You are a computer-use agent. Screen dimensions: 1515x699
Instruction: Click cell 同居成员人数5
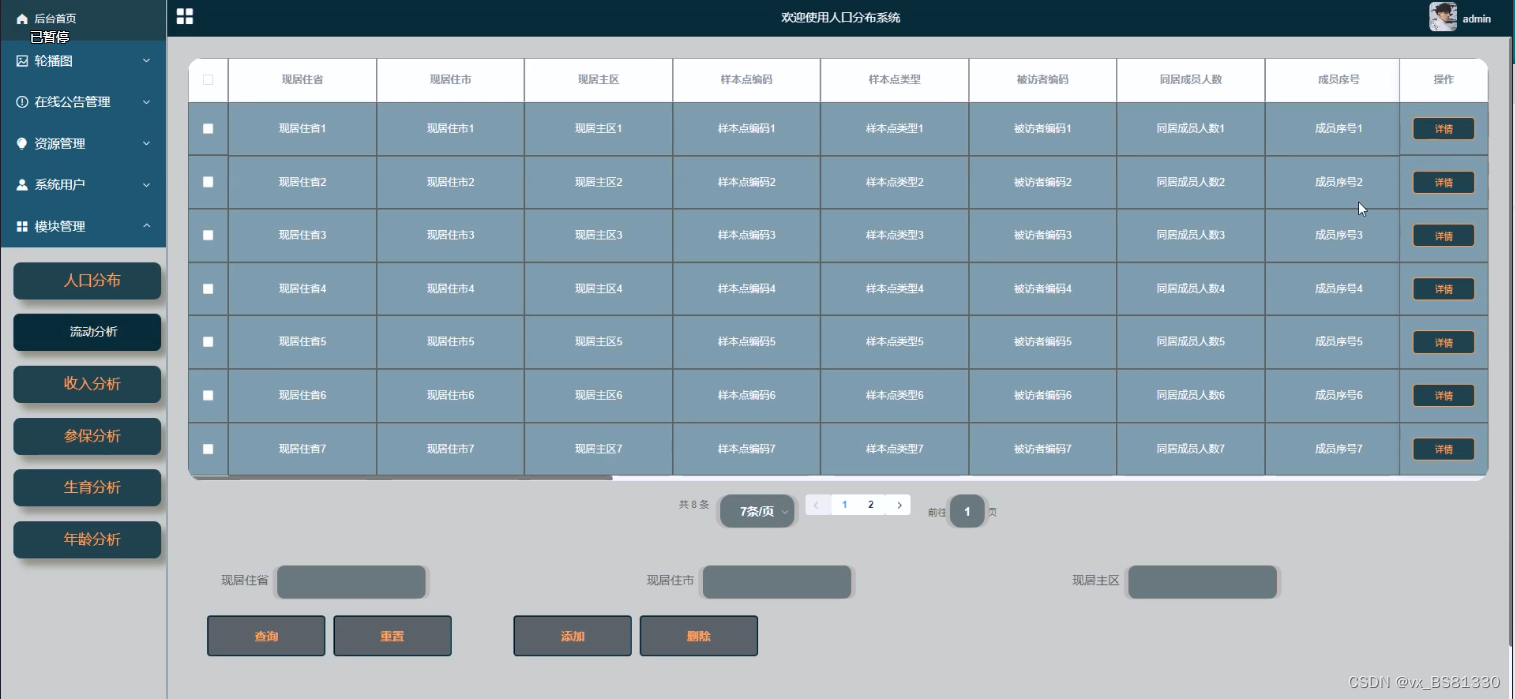coord(1191,342)
